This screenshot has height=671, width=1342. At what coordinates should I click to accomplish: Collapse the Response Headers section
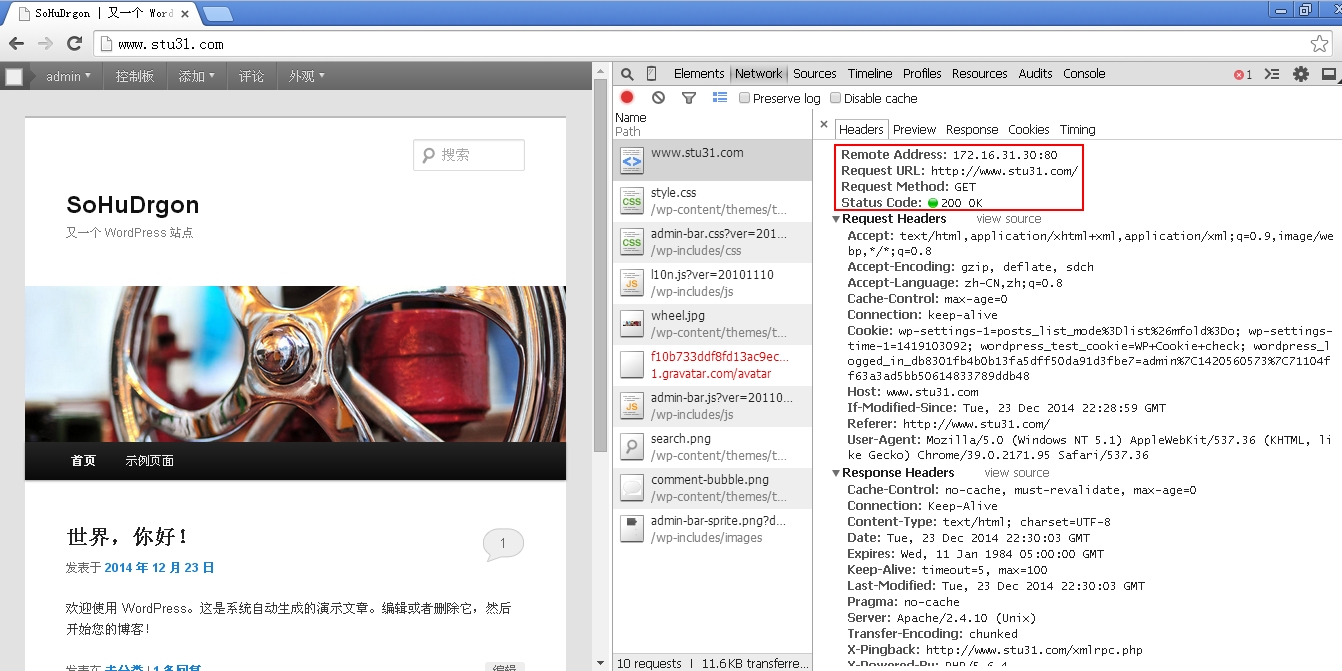836,473
